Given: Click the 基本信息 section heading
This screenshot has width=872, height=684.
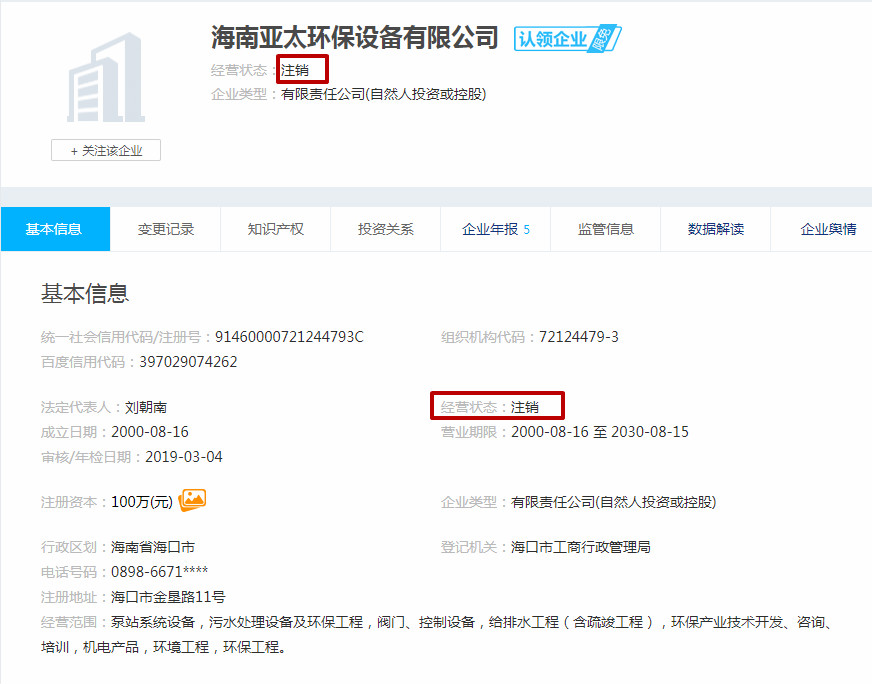Looking at the screenshot, I should [85, 294].
